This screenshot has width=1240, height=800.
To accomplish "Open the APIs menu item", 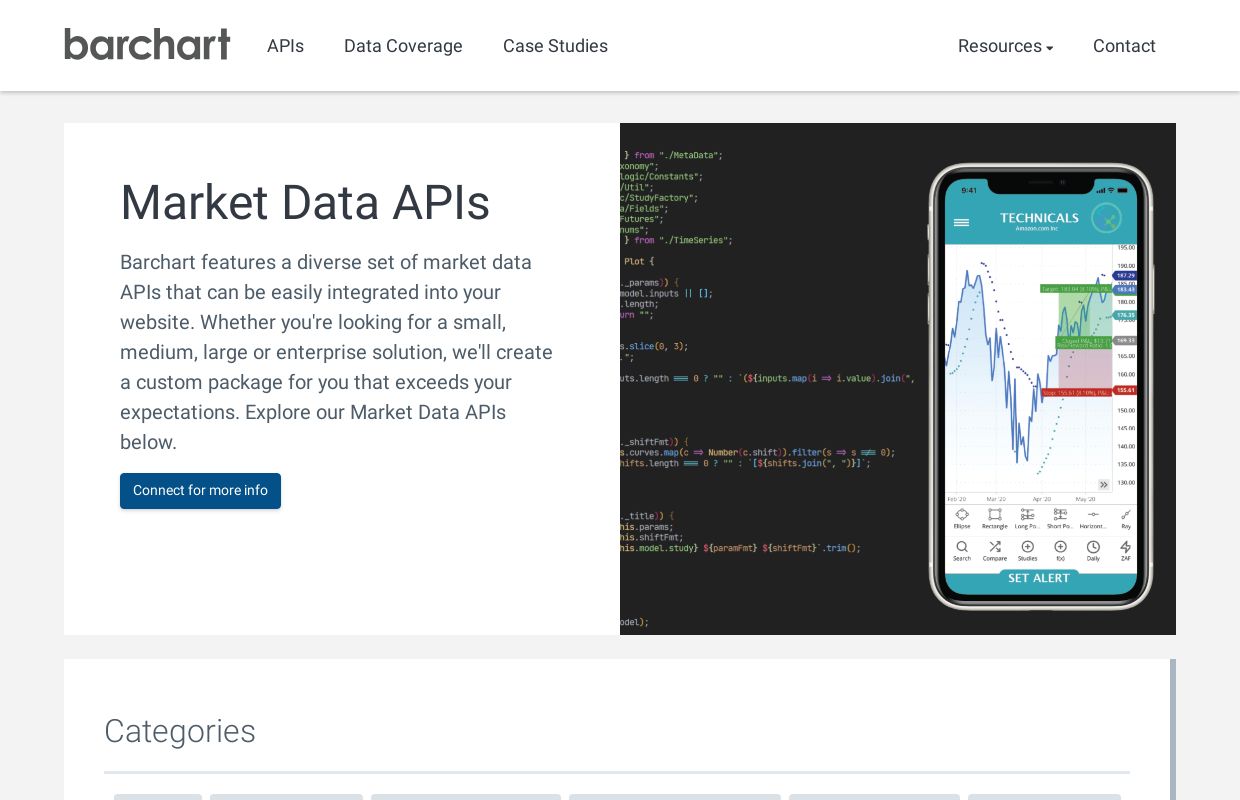I will tap(285, 46).
